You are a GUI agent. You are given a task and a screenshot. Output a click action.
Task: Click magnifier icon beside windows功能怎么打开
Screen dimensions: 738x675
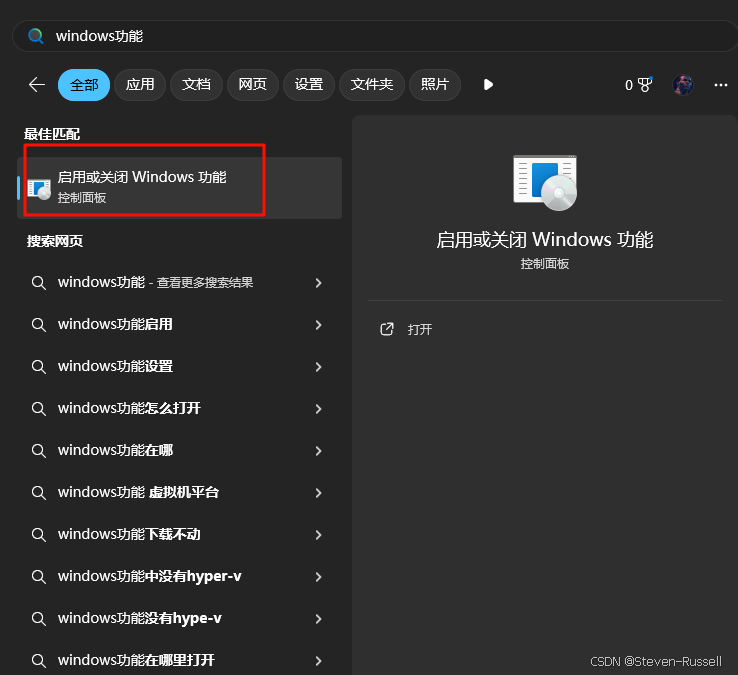39,409
